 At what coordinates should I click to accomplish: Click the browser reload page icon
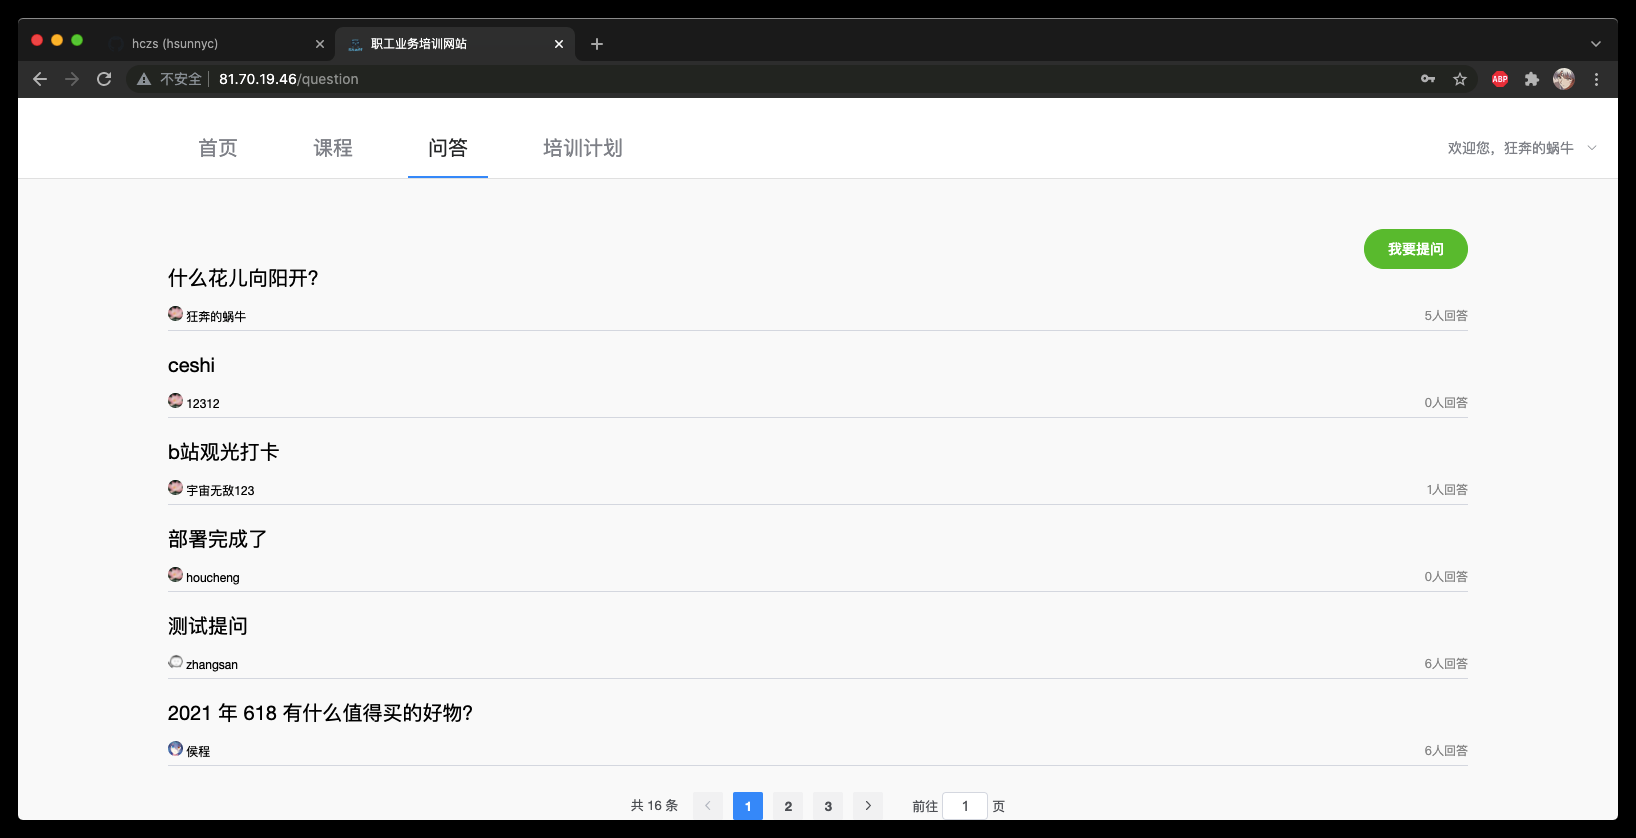point(104,79)
